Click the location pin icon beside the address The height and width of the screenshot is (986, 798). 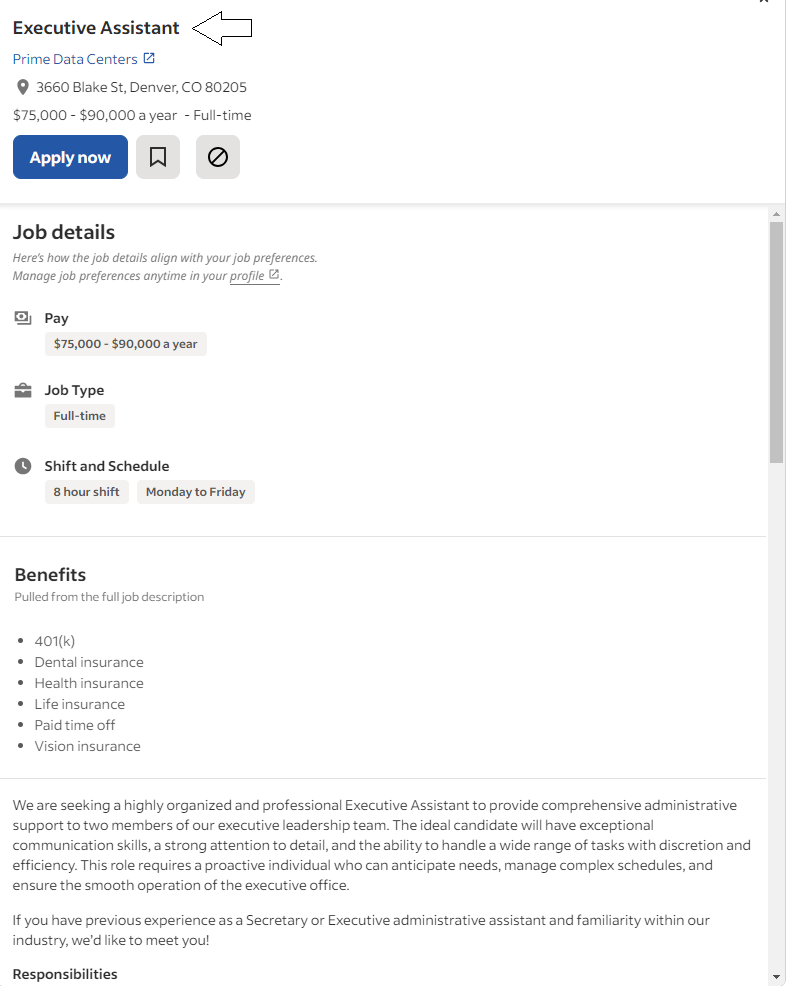click(x=22, y=87)
